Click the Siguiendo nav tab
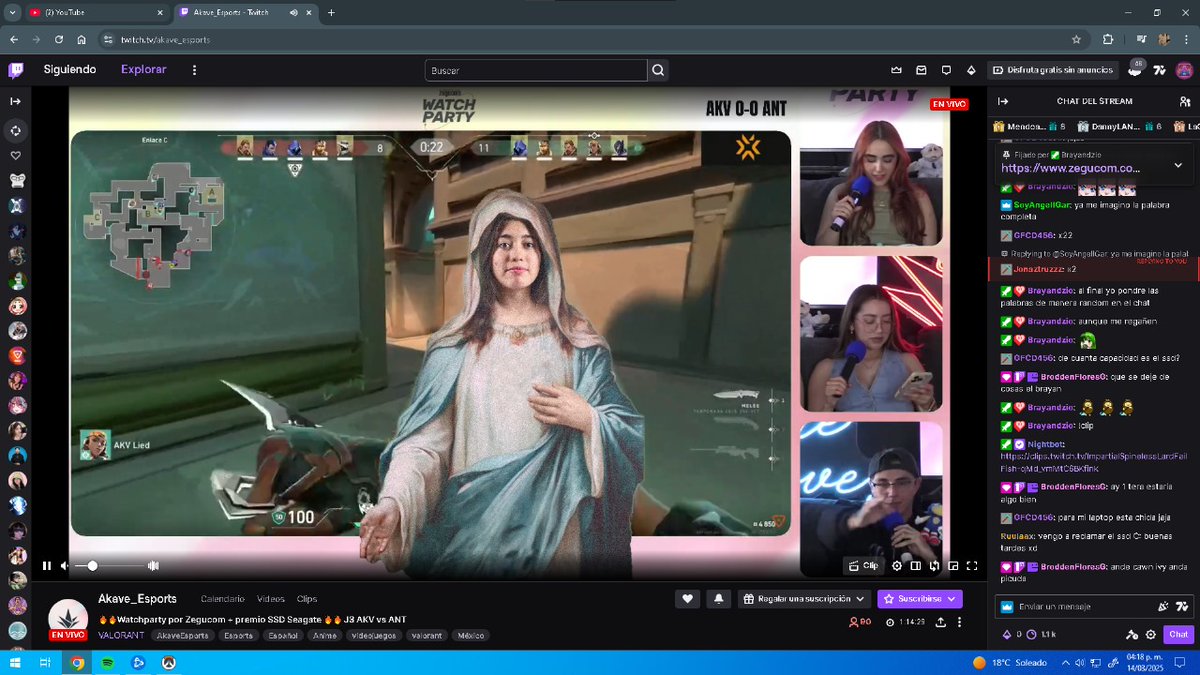Viewport: 1200px width, 675px height. tap(70, 70)
